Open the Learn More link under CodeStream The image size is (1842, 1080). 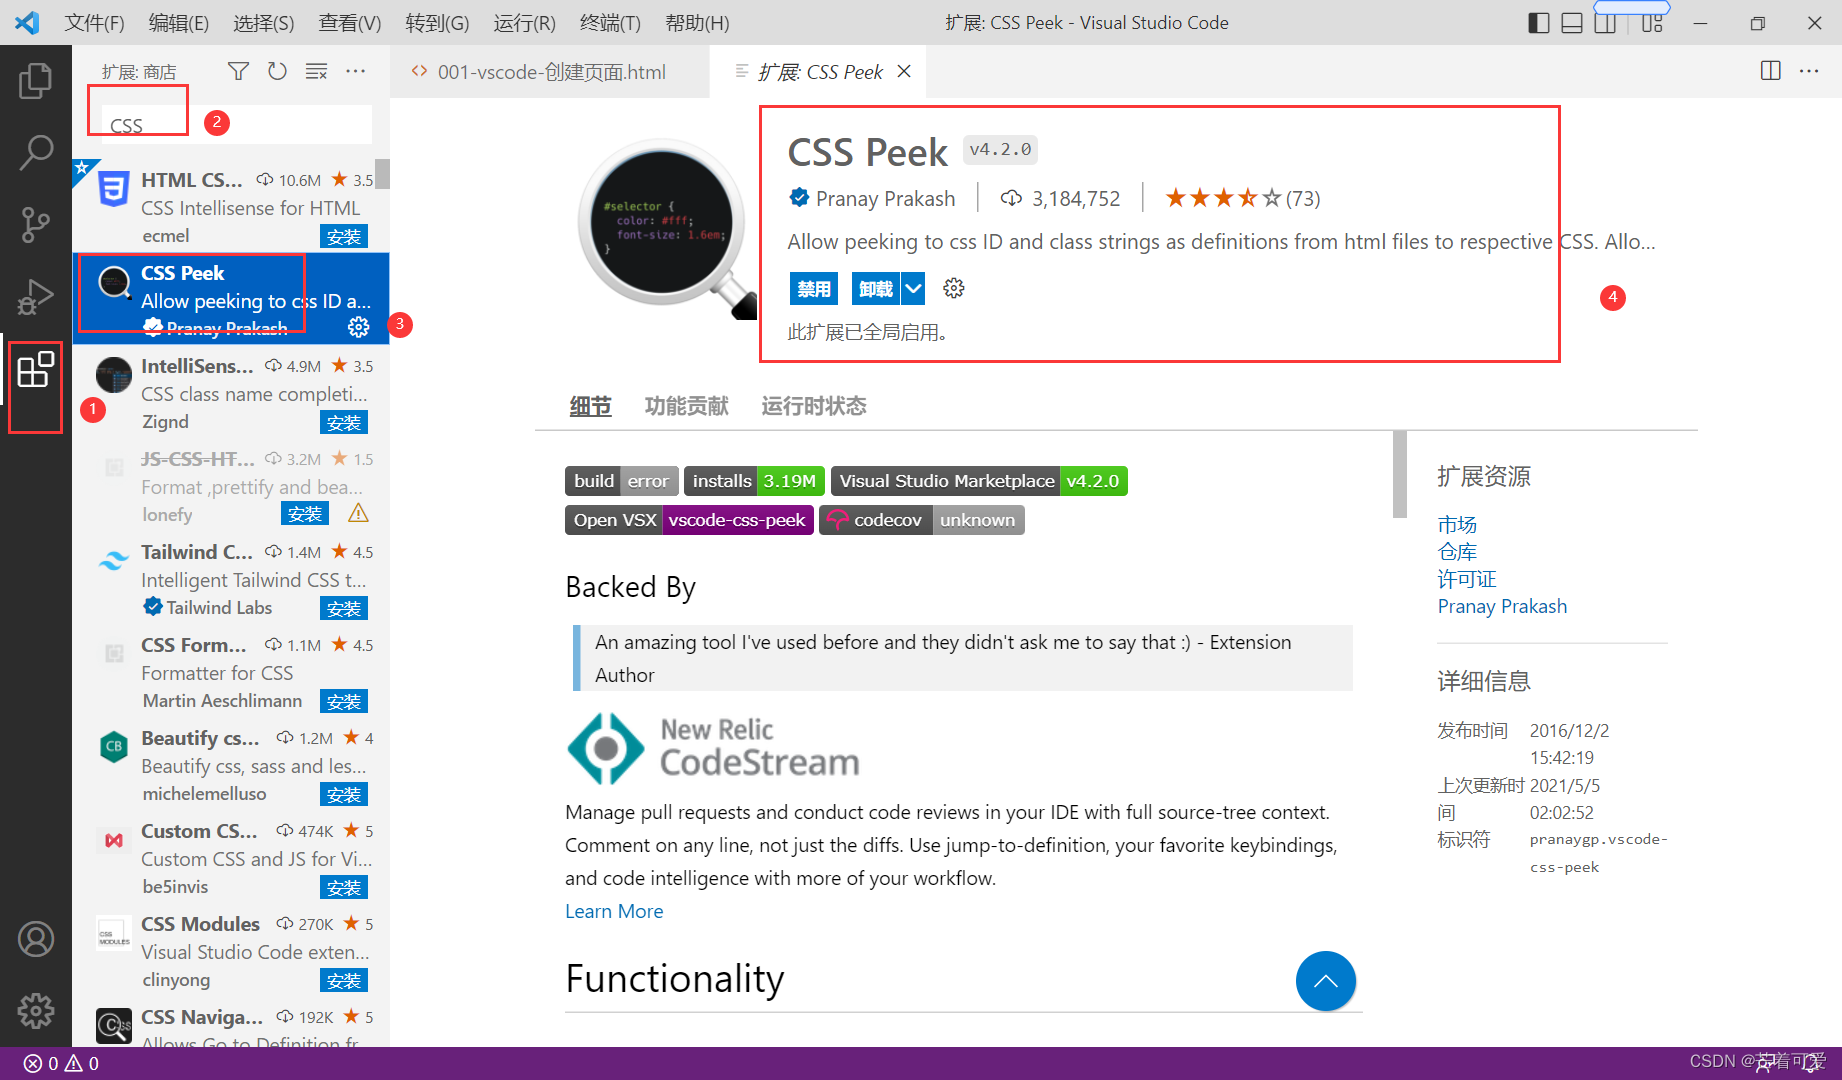click(x=614, y=910)
